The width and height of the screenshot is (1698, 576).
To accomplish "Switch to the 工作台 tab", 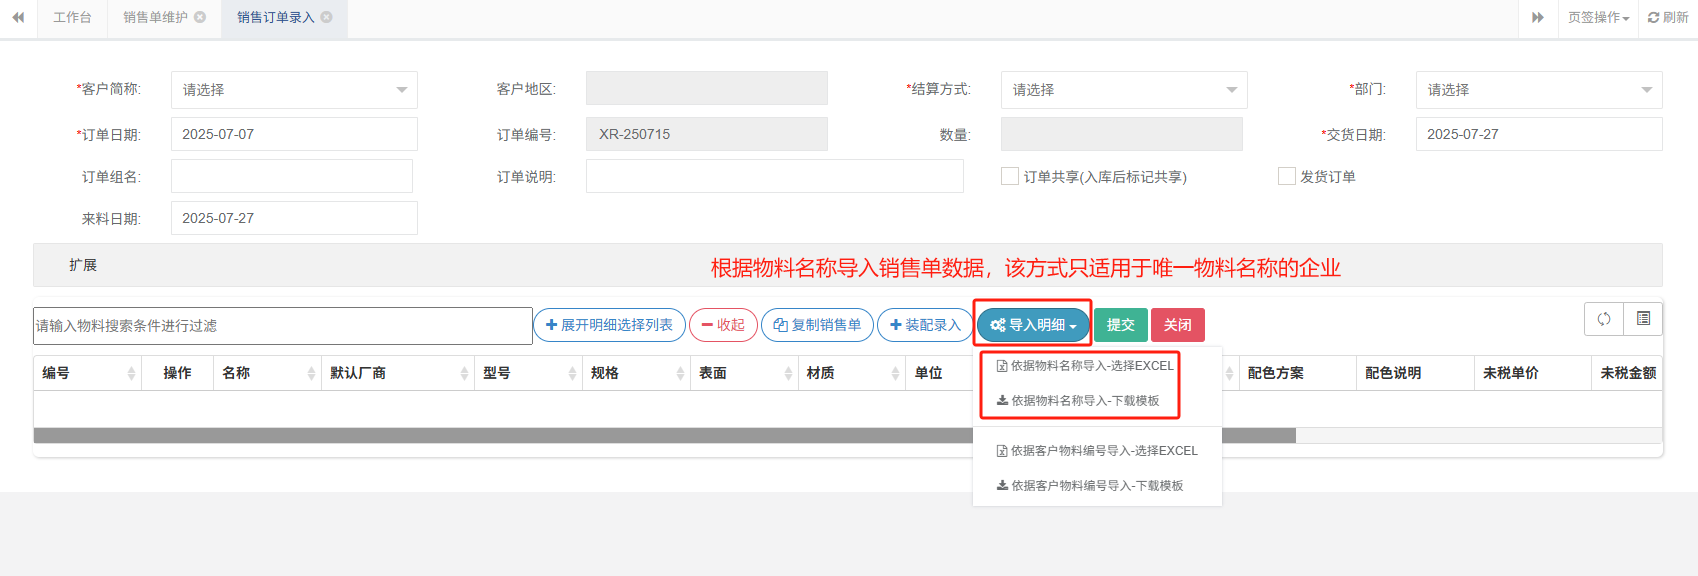I will coord(72,17).
